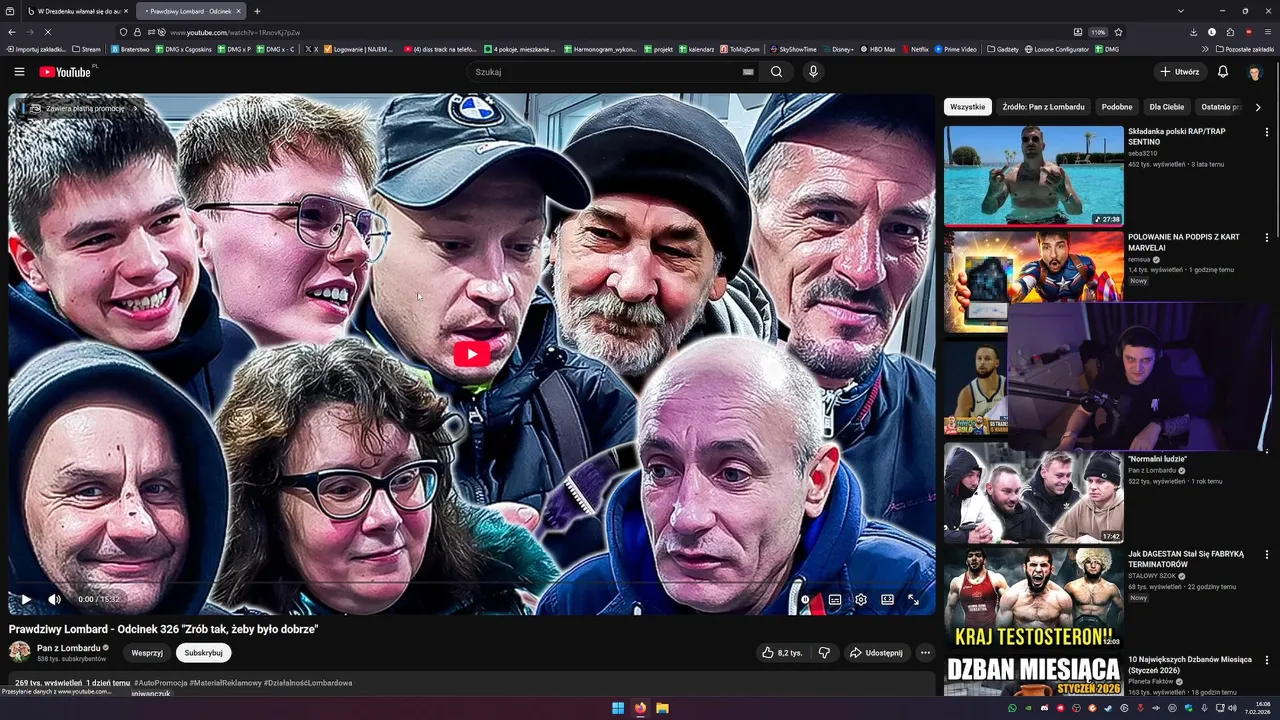Open the on-screen keyboard icon in search box

(747, 72)
